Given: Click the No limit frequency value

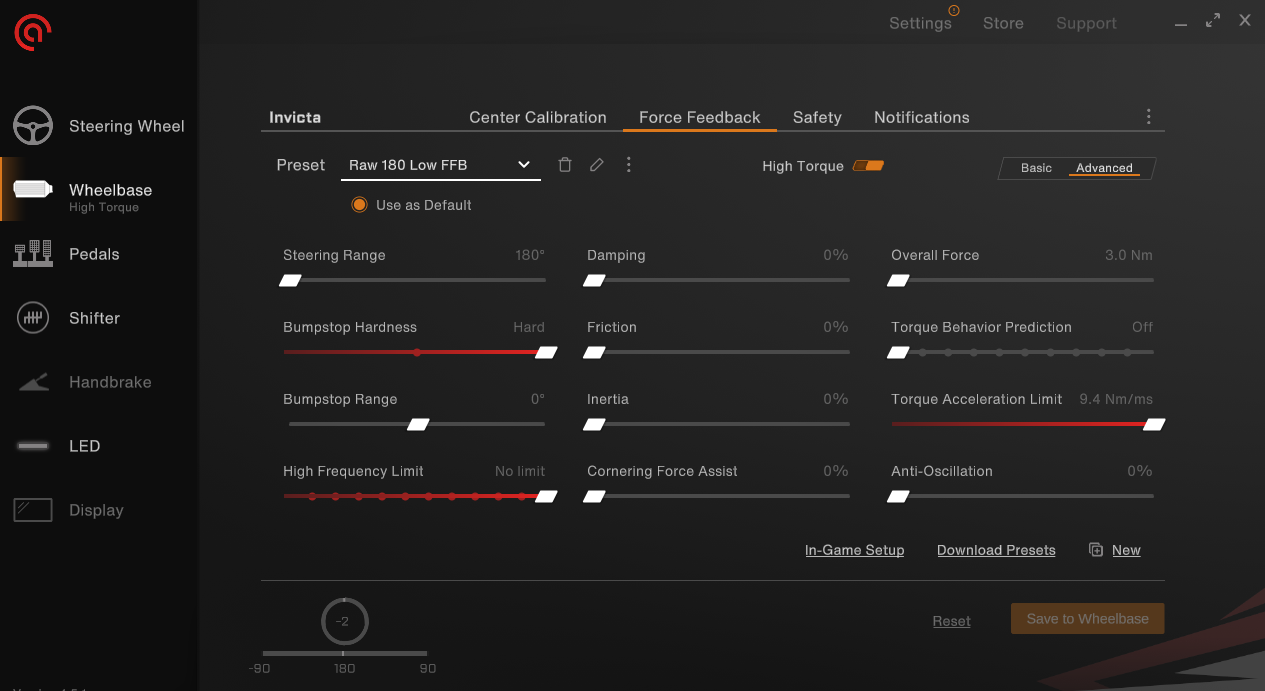Looking at the screenshot, I should [520, 471].
